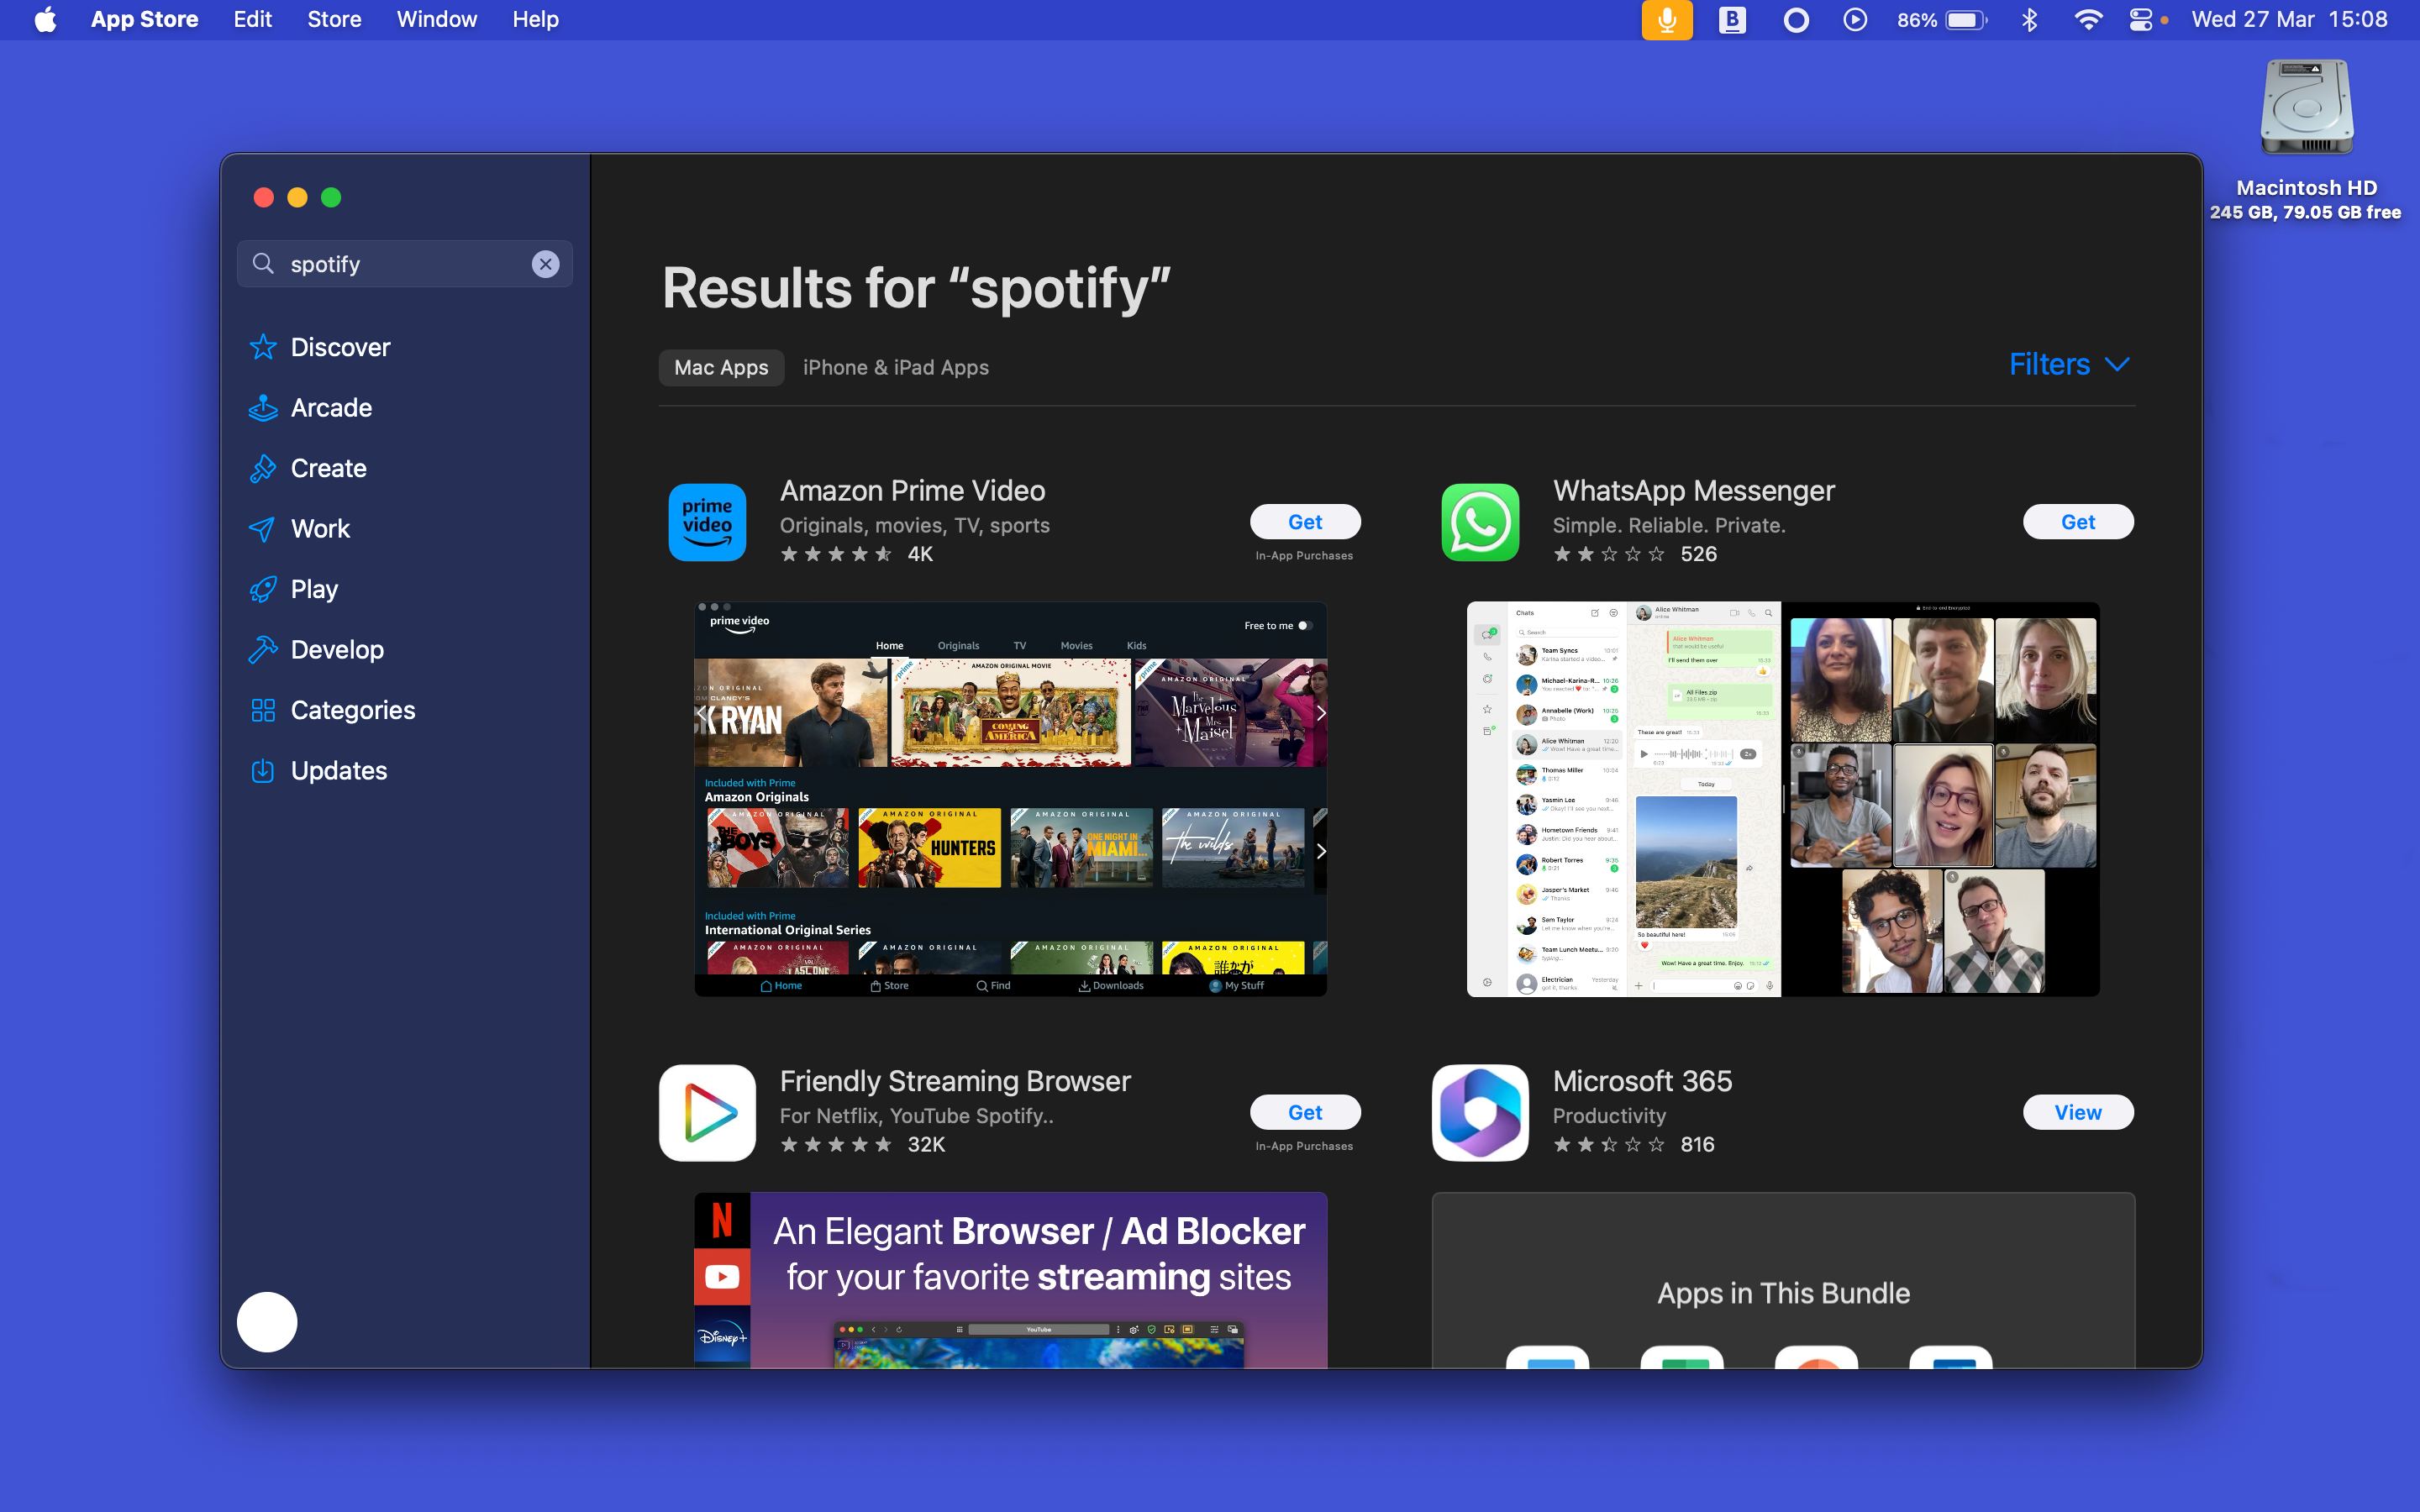Get Amazon Prime Video

[x=1305, y=522]
